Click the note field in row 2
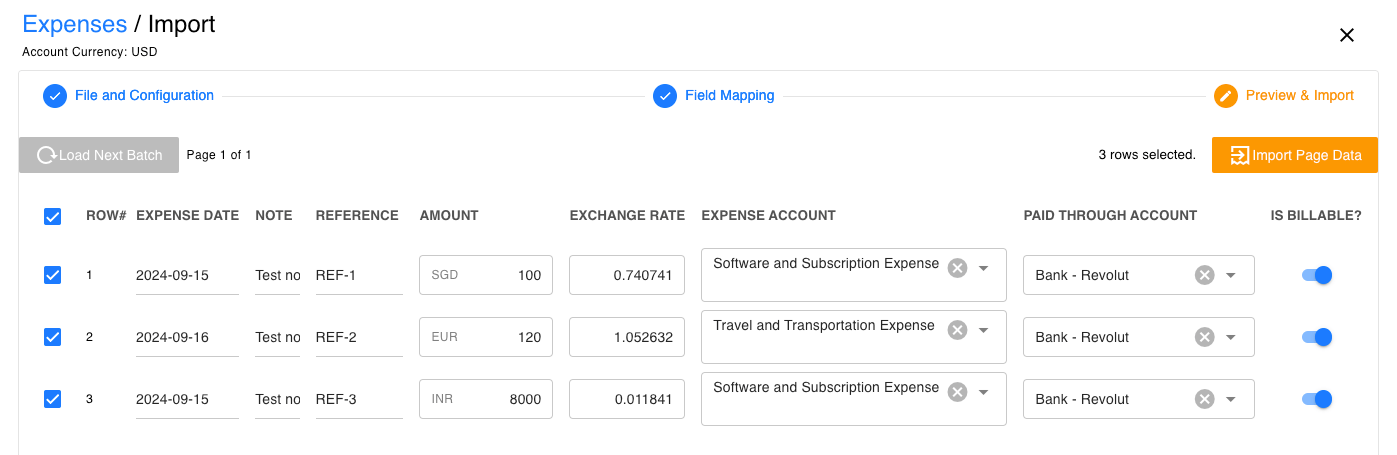The image size is (1397, 455). click(278, 337)
